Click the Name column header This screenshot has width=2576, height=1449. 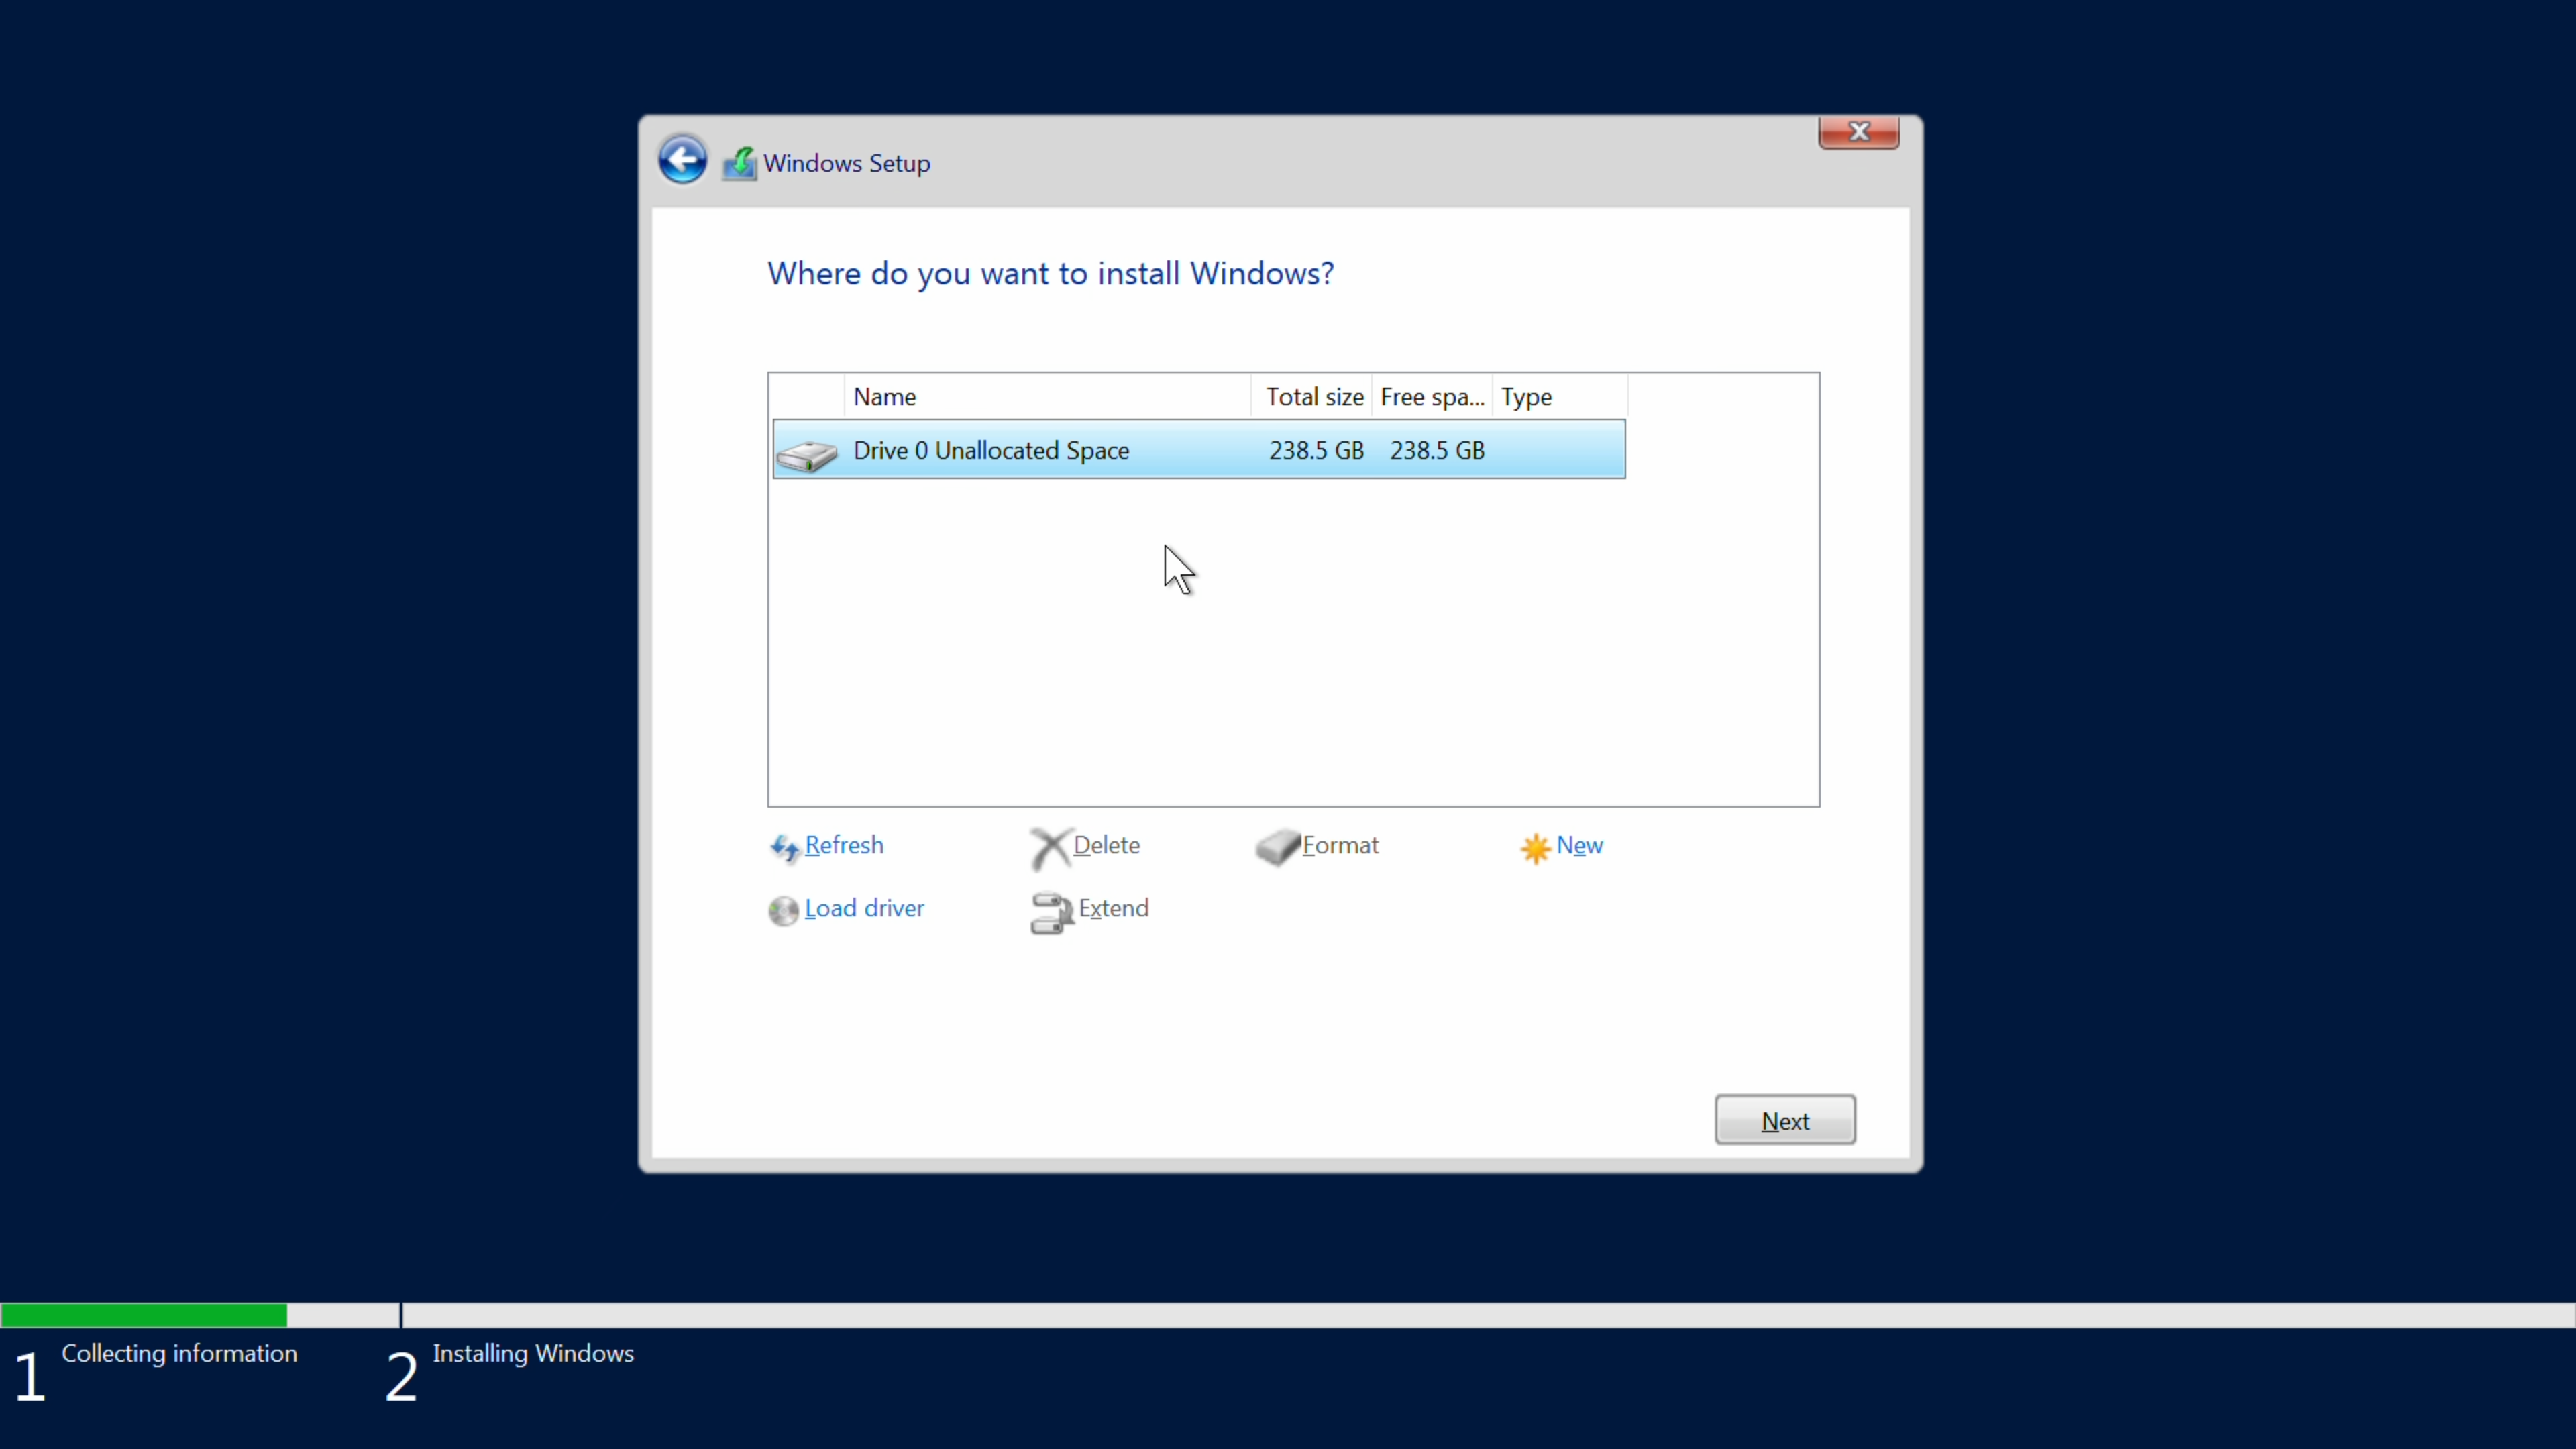[1047, 397]
